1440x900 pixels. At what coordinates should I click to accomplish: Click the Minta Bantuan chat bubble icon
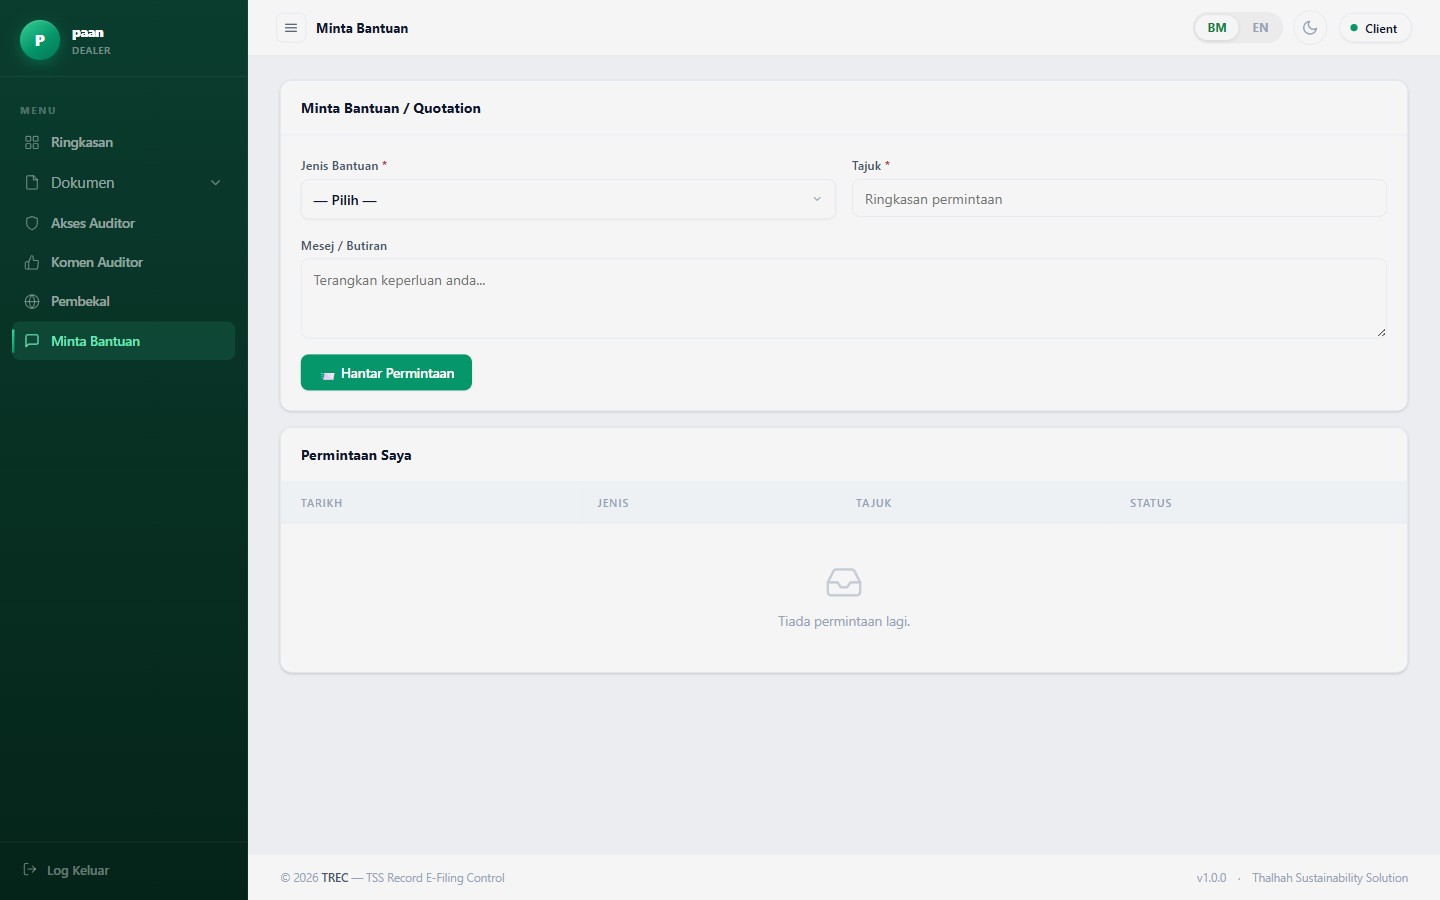32,341
